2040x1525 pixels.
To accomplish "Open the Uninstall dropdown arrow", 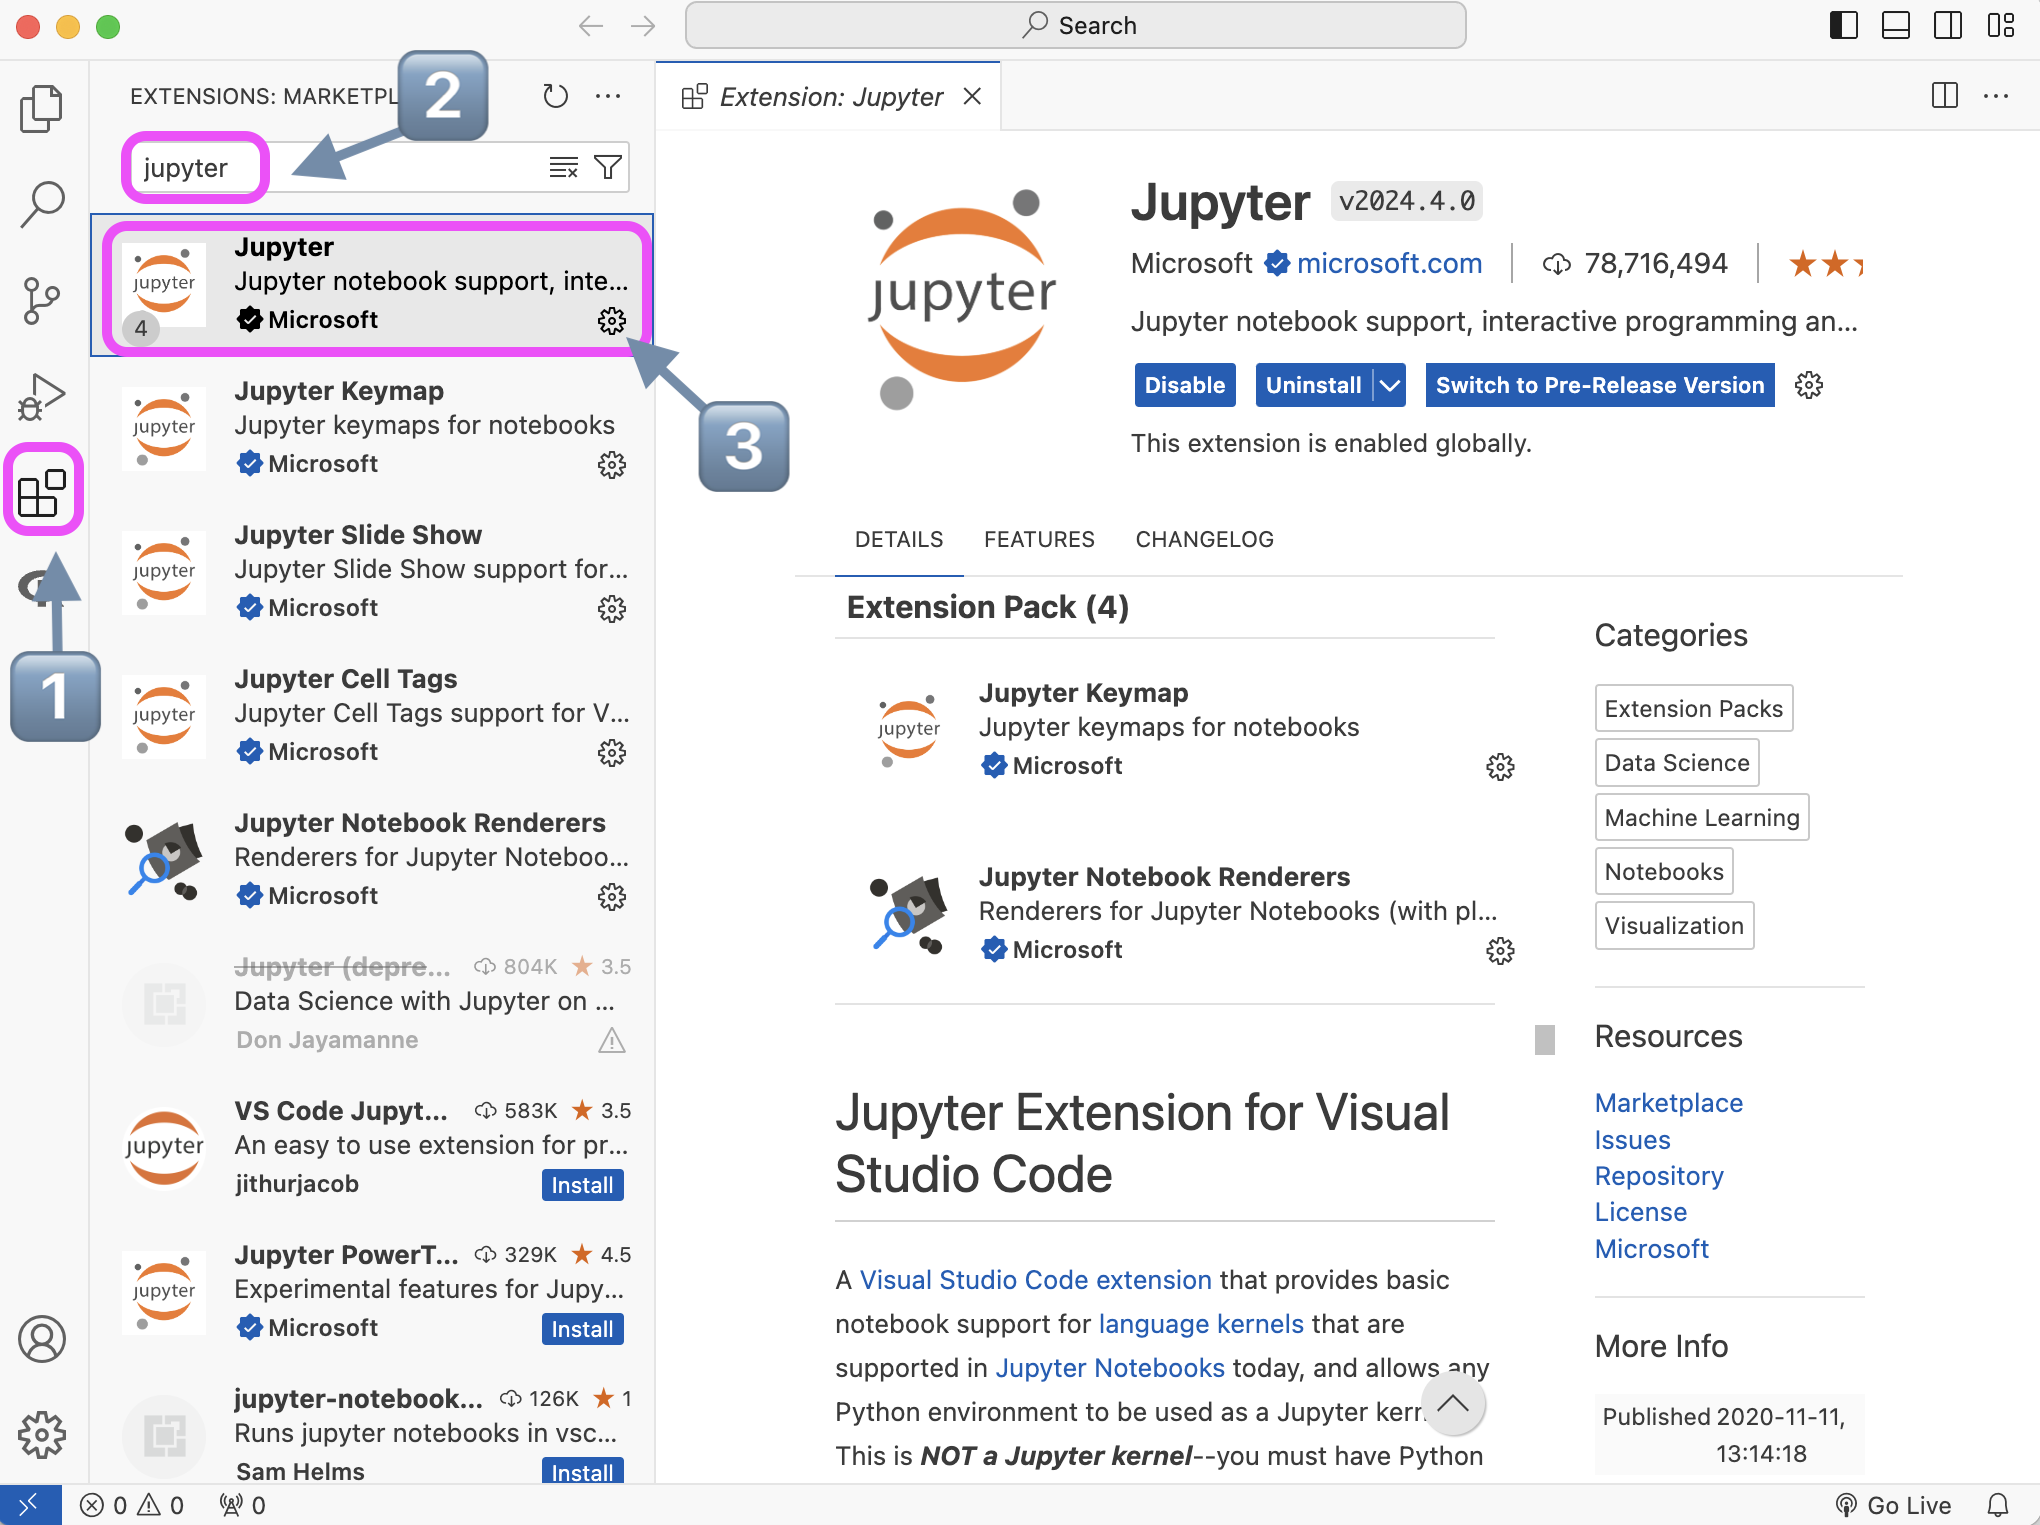I will [x=1389, y=385].
